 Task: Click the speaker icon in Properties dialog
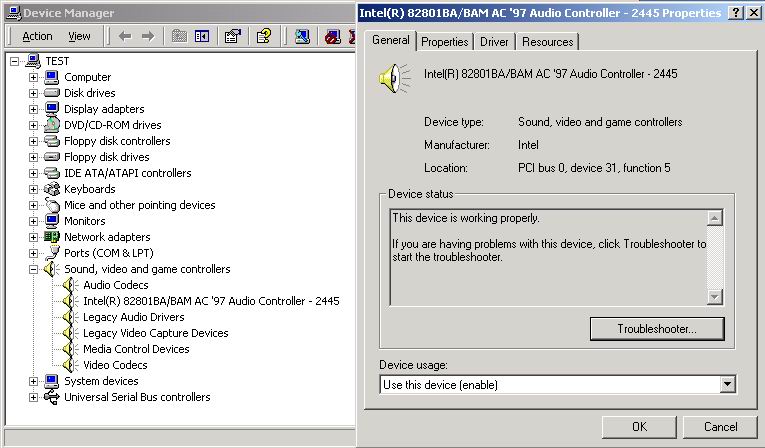(x=394, y=78)
